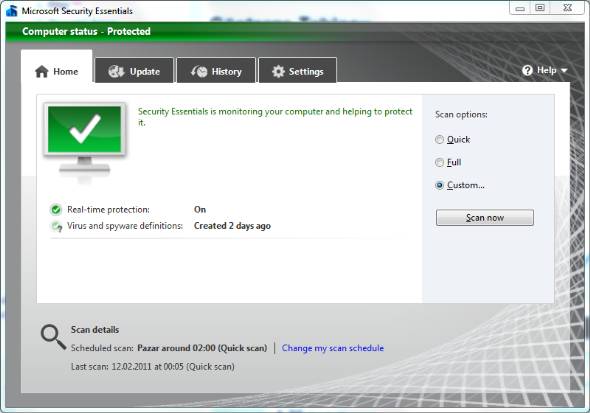
Task: Start scanning with the Scan now button
Action: (x=485, y=218)
